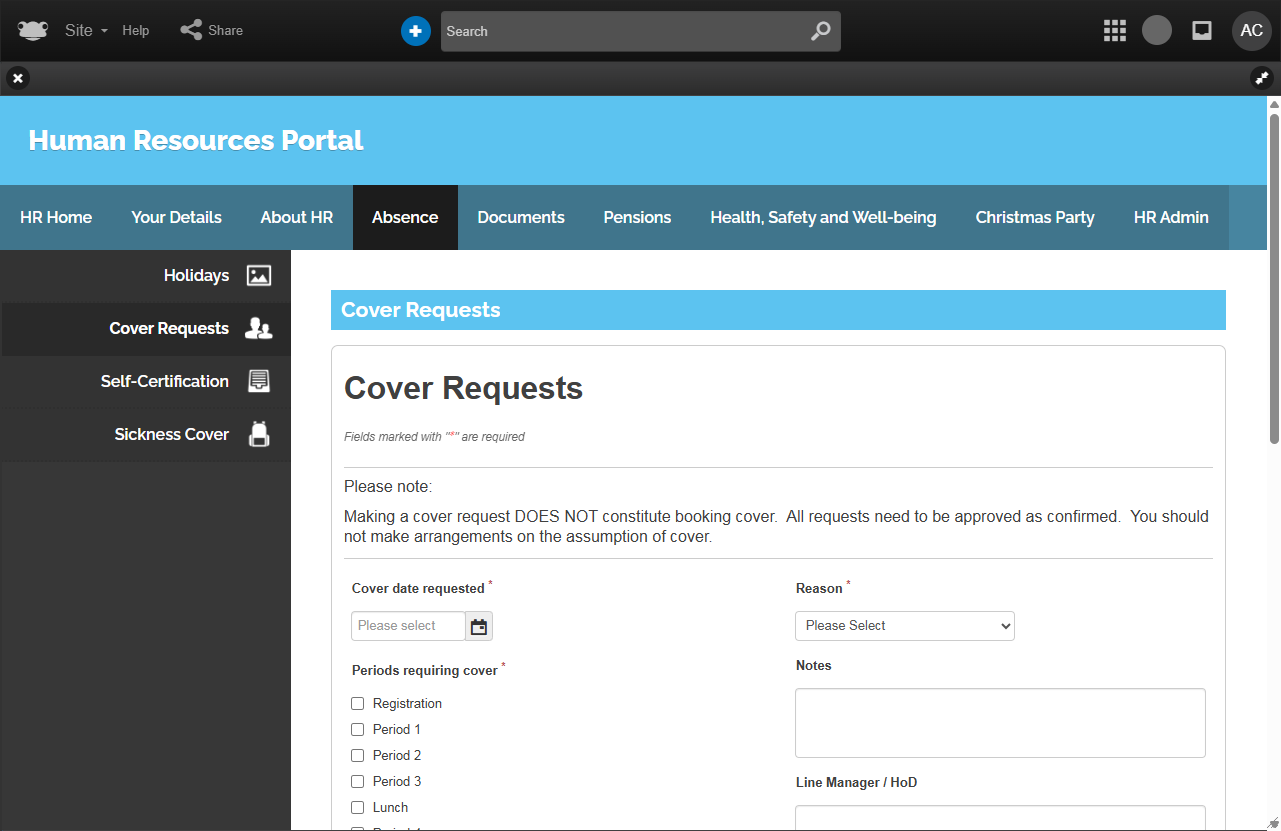
Task: Click the page vertical scrollbar
Action: [x=1273, y=270]
